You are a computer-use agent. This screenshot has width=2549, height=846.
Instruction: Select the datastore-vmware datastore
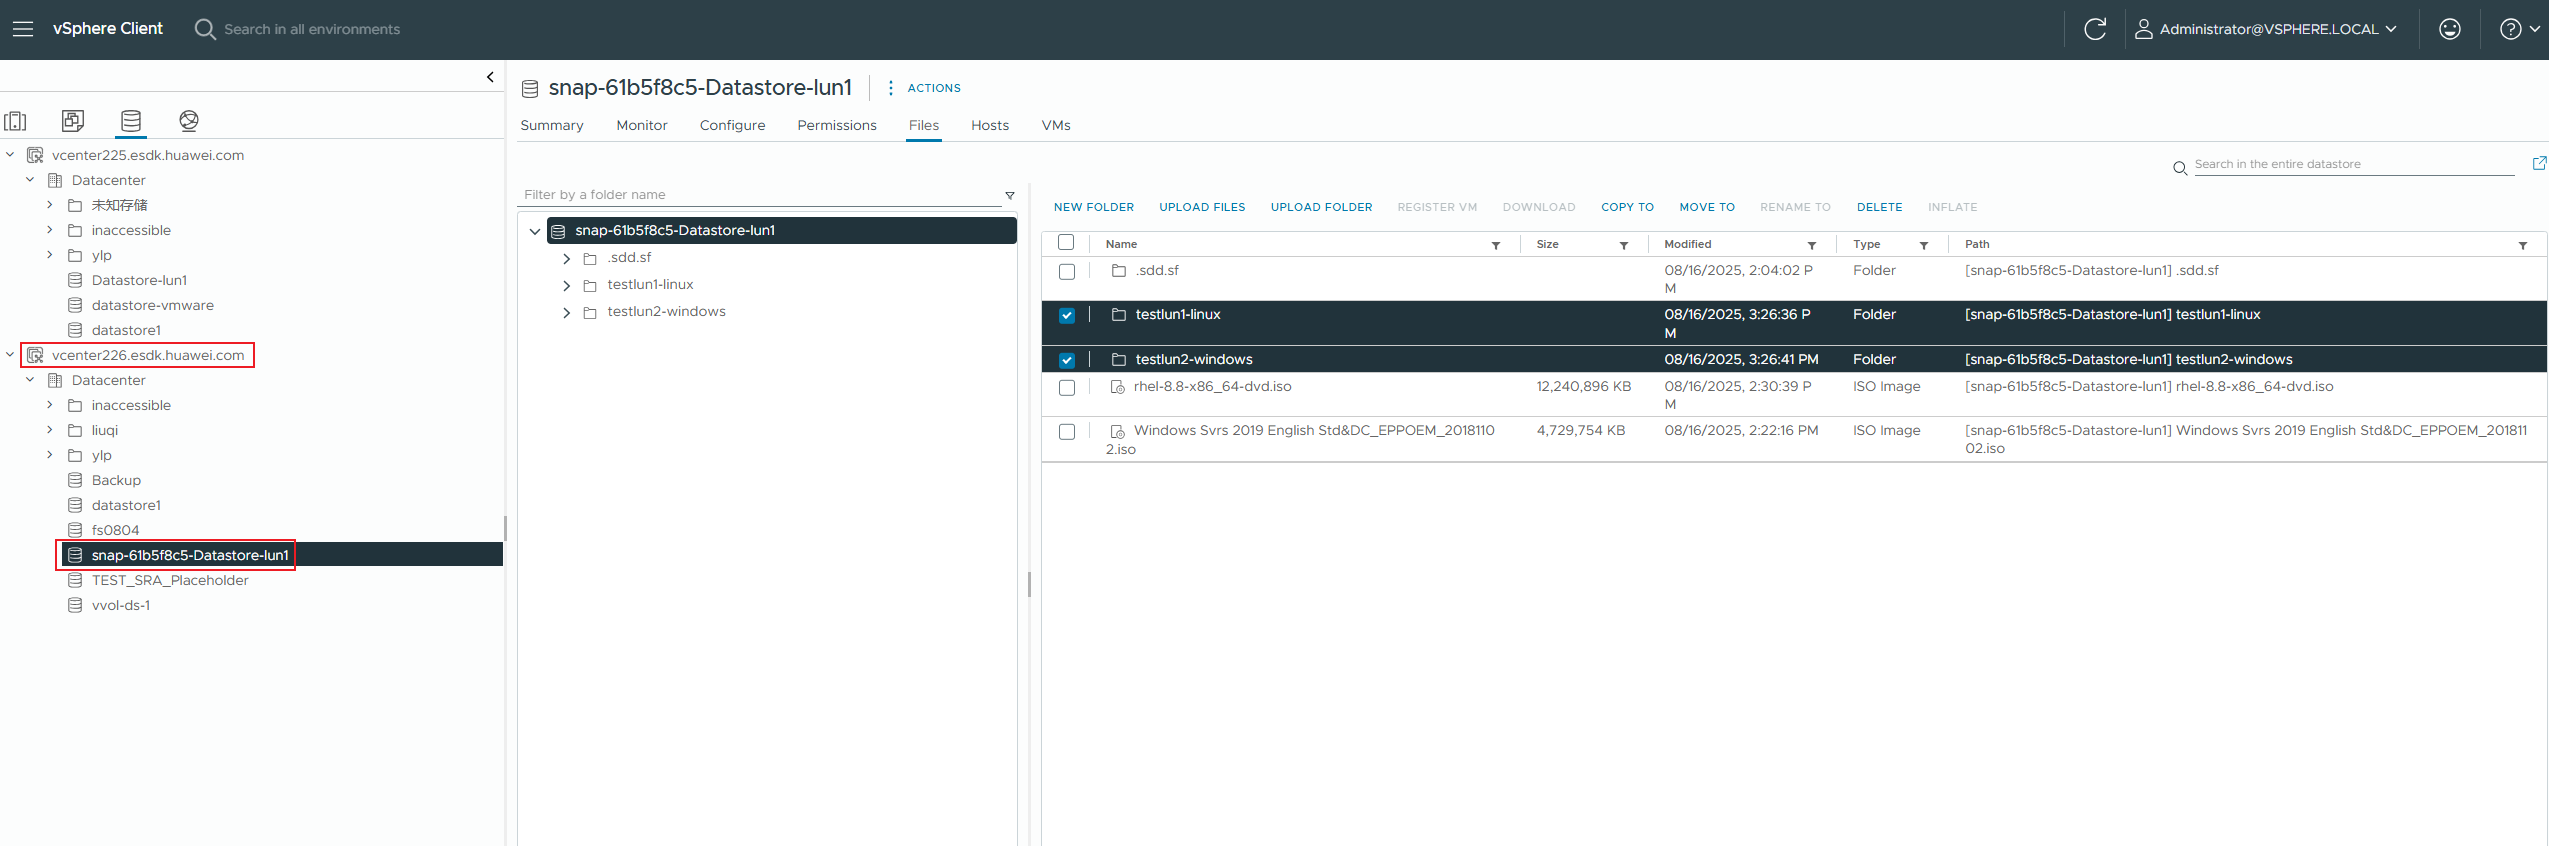point(153,305)
